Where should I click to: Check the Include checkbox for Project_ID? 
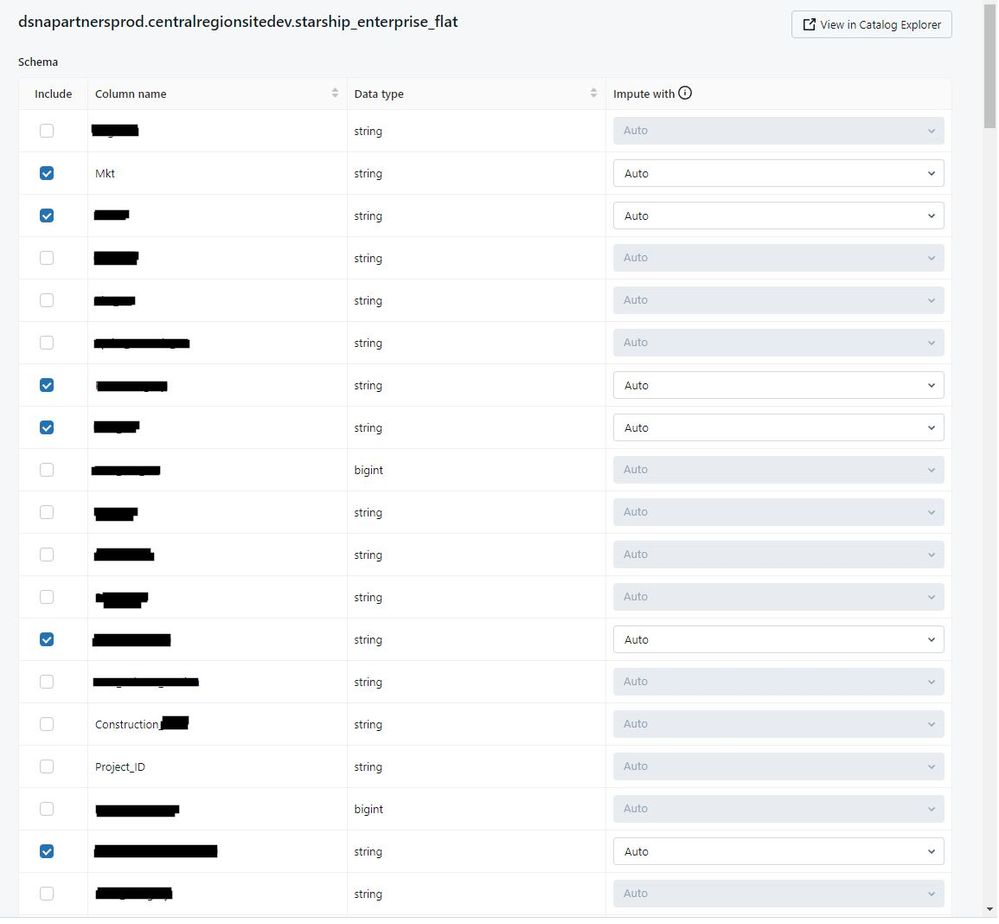pos(47,767)
